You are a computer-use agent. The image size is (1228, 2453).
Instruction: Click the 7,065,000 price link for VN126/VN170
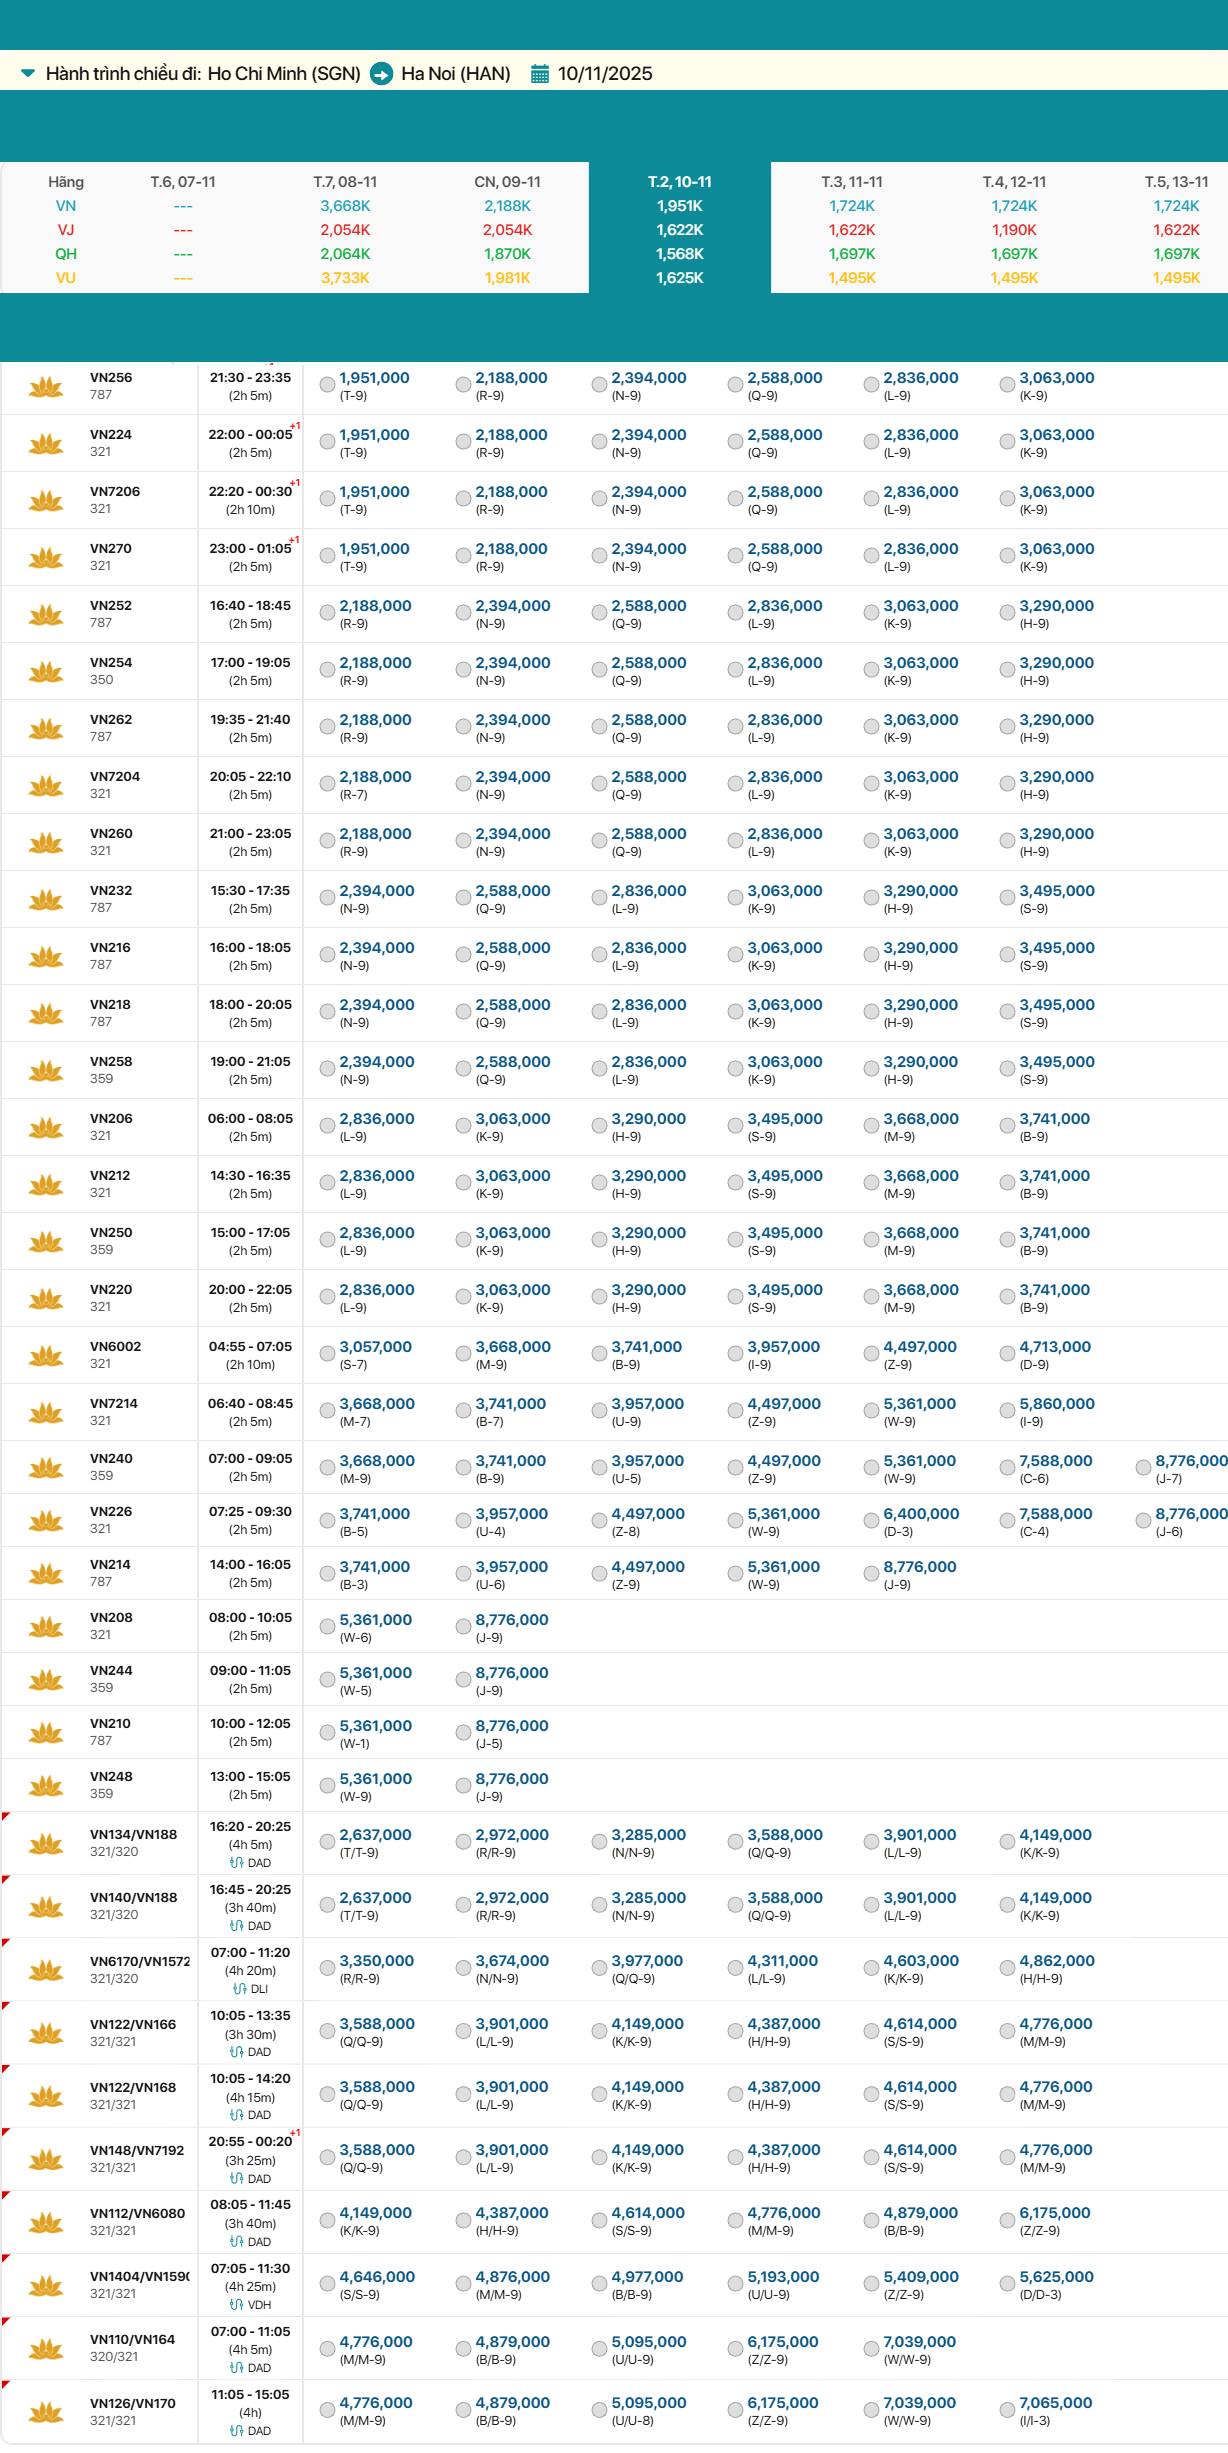pyautogui.click(x=1055, y=2403)
